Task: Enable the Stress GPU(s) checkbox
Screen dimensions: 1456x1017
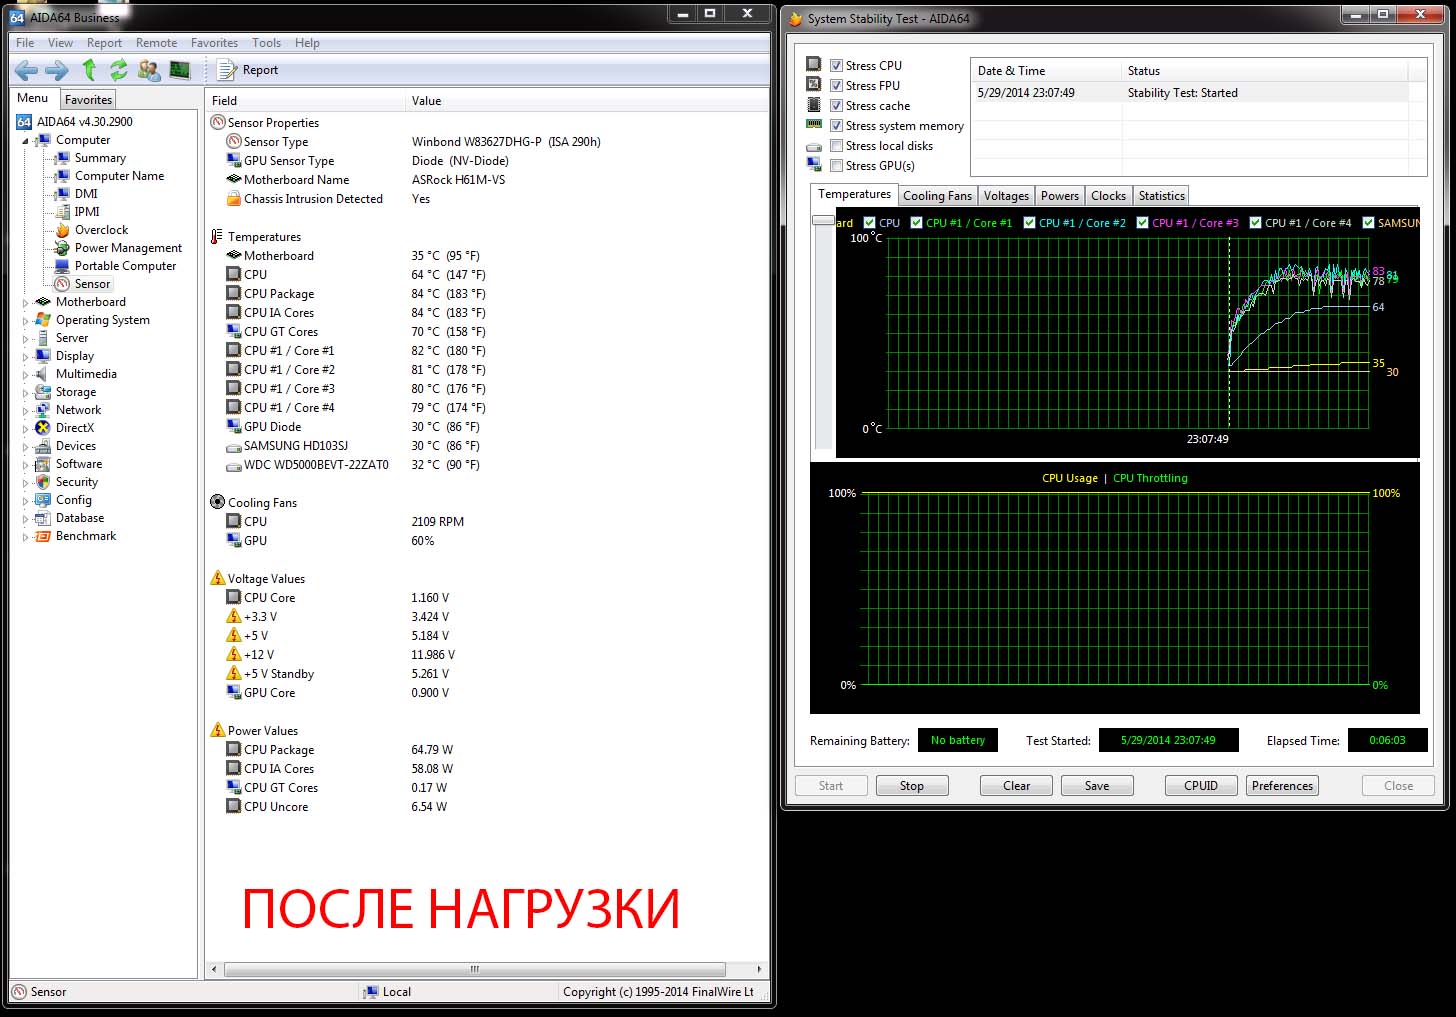Action: pos(836,166)
